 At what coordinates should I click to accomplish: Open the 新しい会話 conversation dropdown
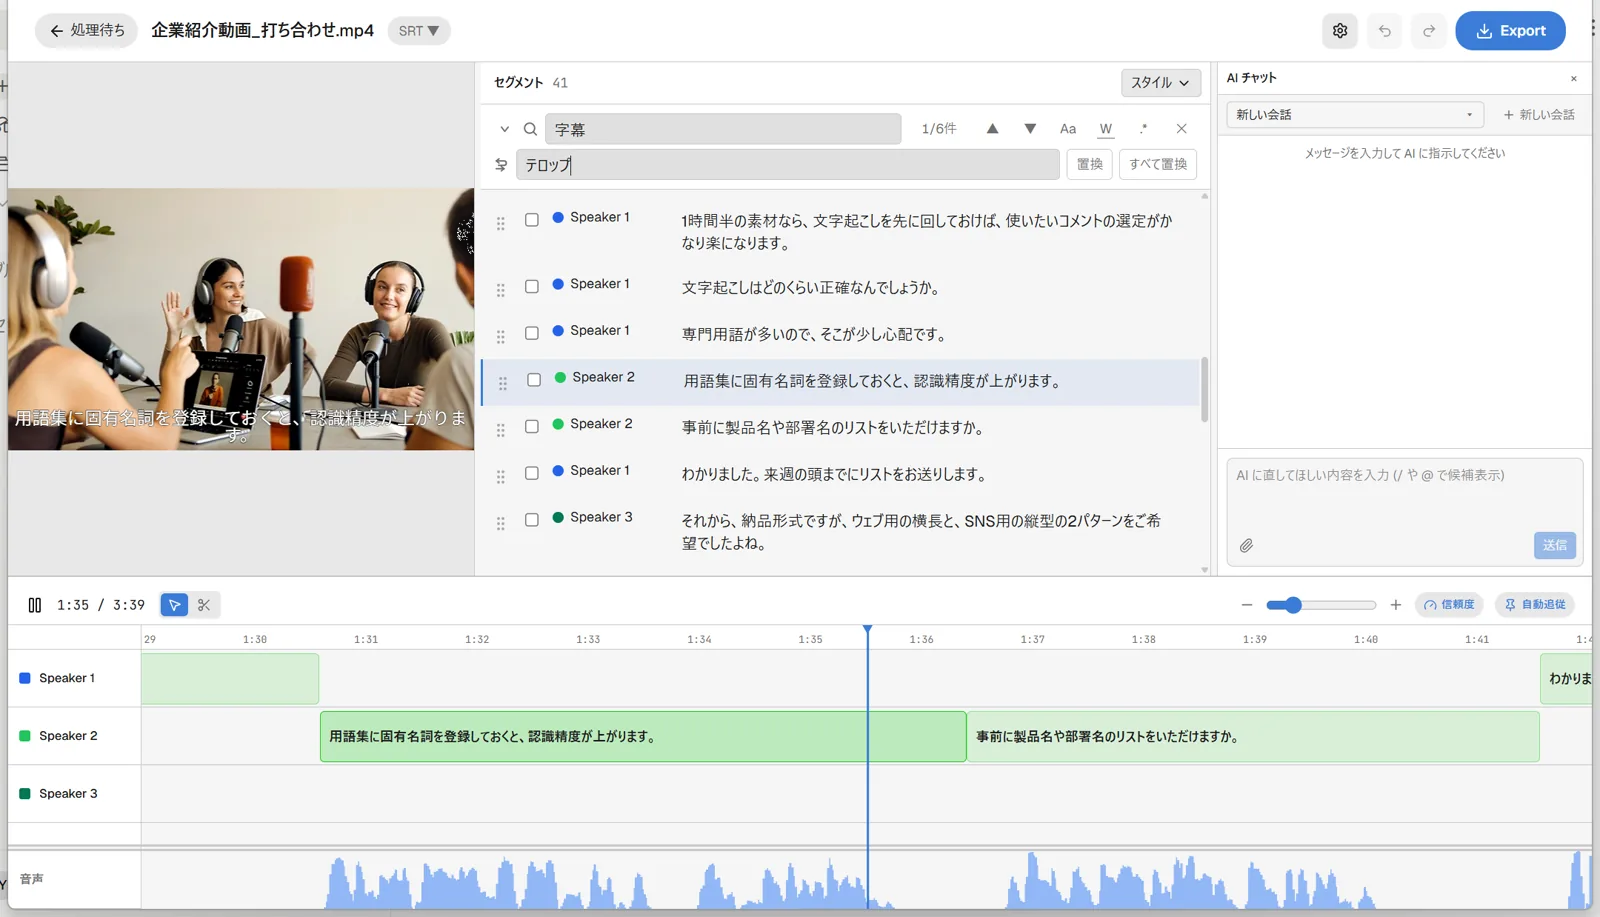[1355, 115]
